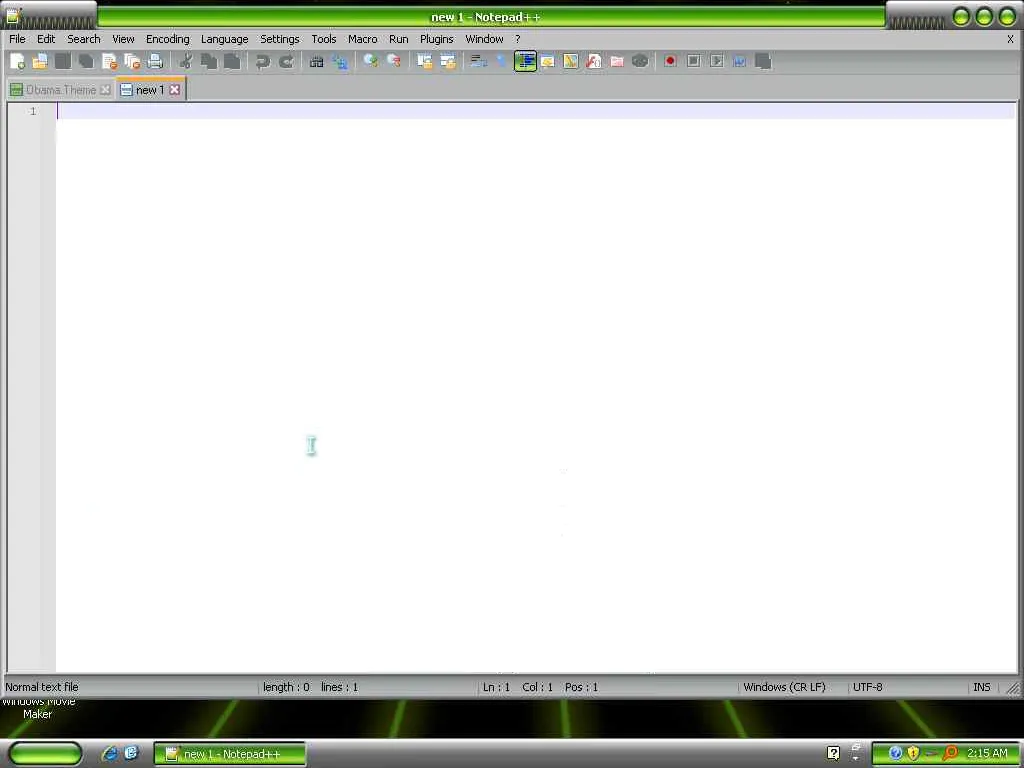Save the current document via toolbar

tap(63, 61)
